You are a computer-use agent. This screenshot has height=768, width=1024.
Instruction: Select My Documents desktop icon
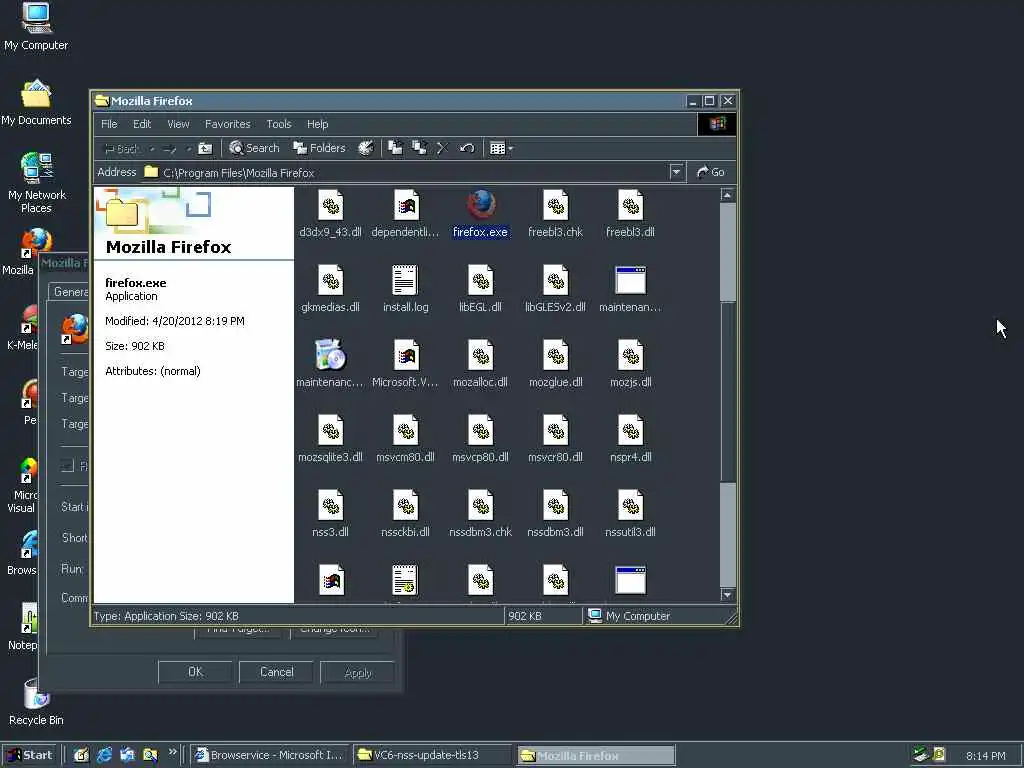pyautogui.click(x=36, y=103)
